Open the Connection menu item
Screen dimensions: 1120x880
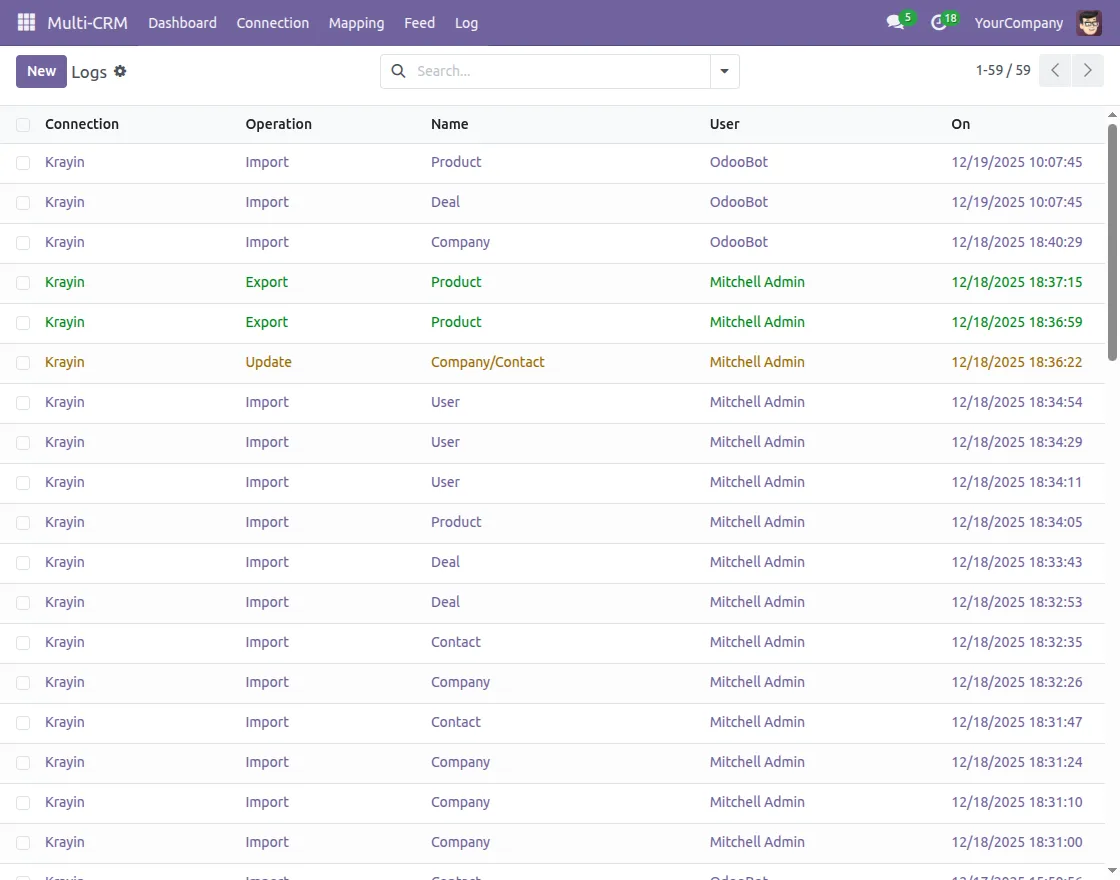click(272, 22)
